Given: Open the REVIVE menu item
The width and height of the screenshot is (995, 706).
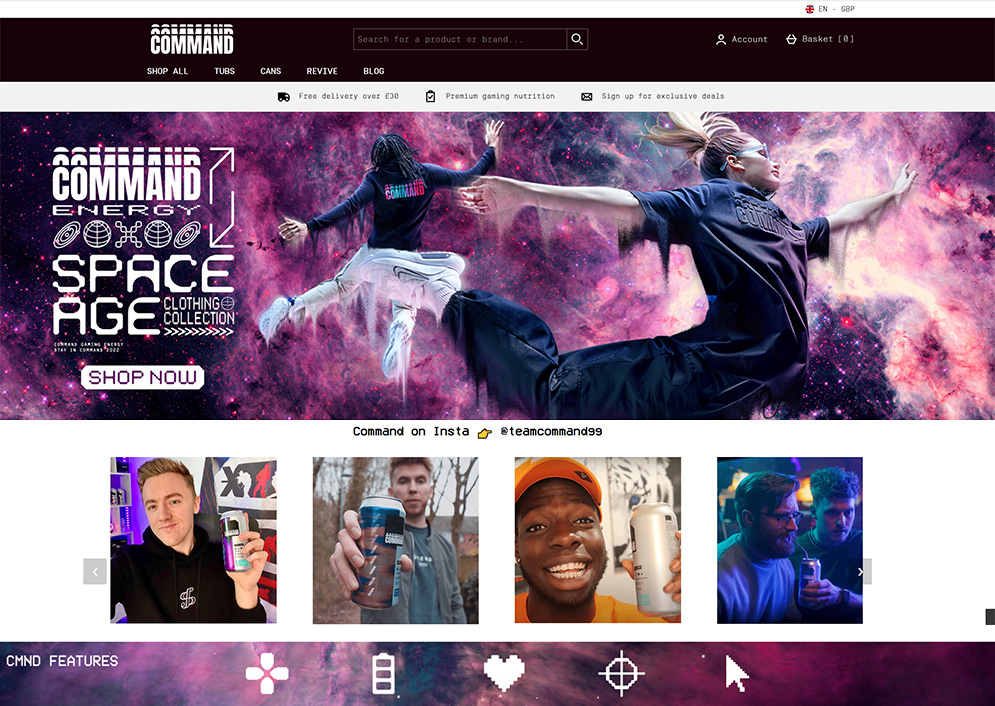Looking at the screenshot, I should click(x=322, y=71).
